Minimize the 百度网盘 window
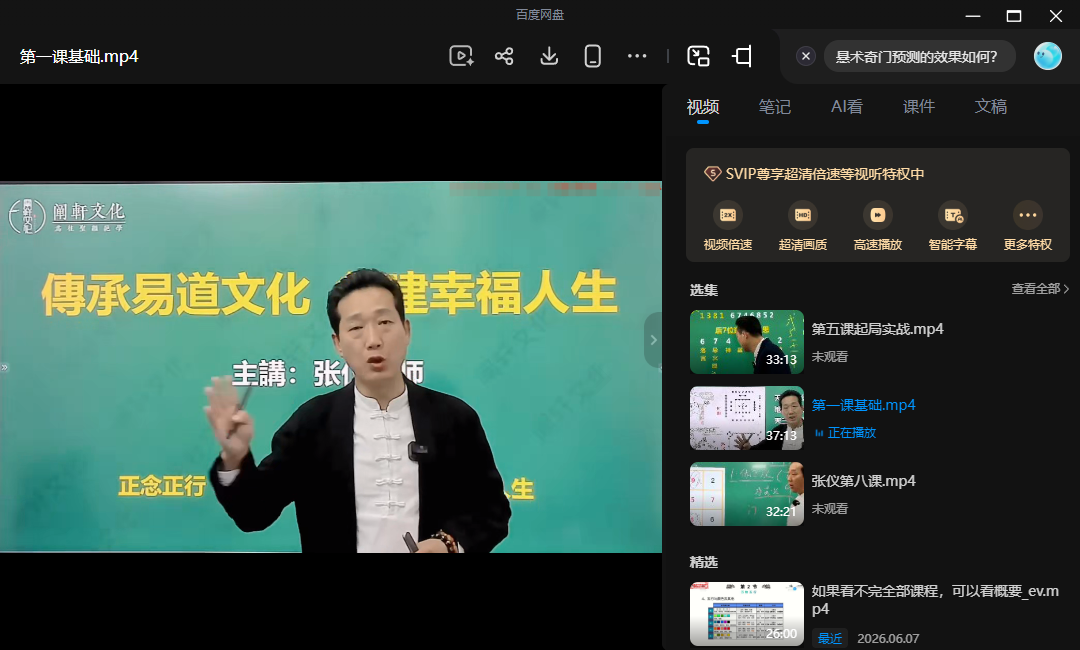1080x650 pixels. point(973,15)
